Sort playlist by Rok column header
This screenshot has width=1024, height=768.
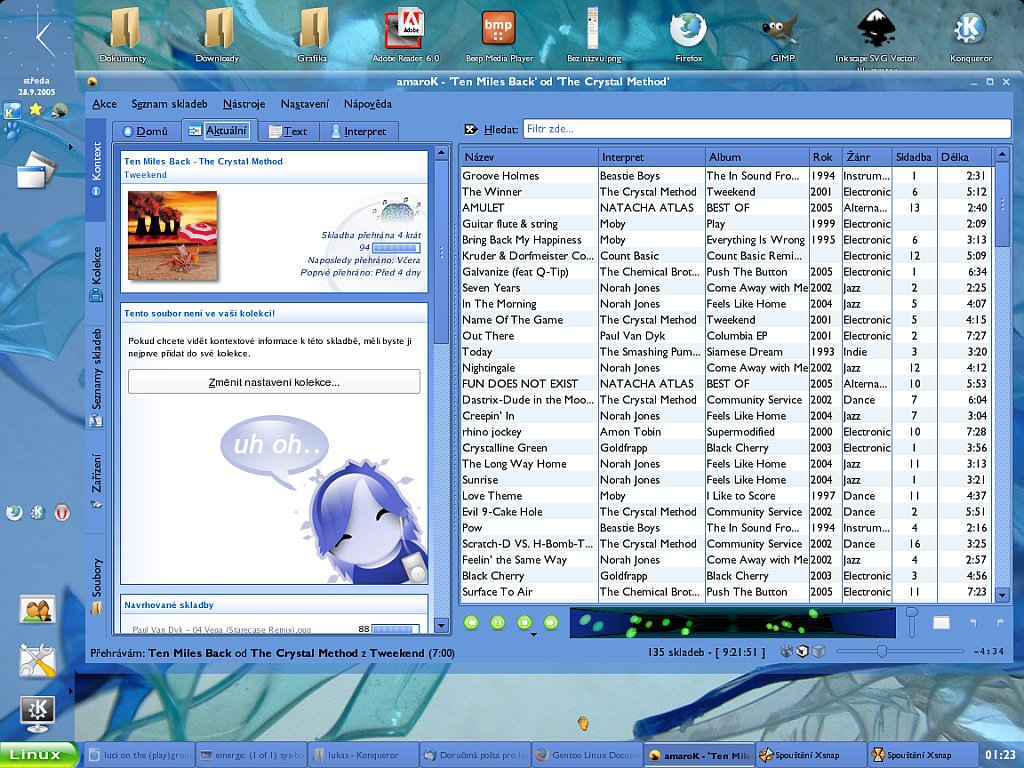(x=825, y=157)
